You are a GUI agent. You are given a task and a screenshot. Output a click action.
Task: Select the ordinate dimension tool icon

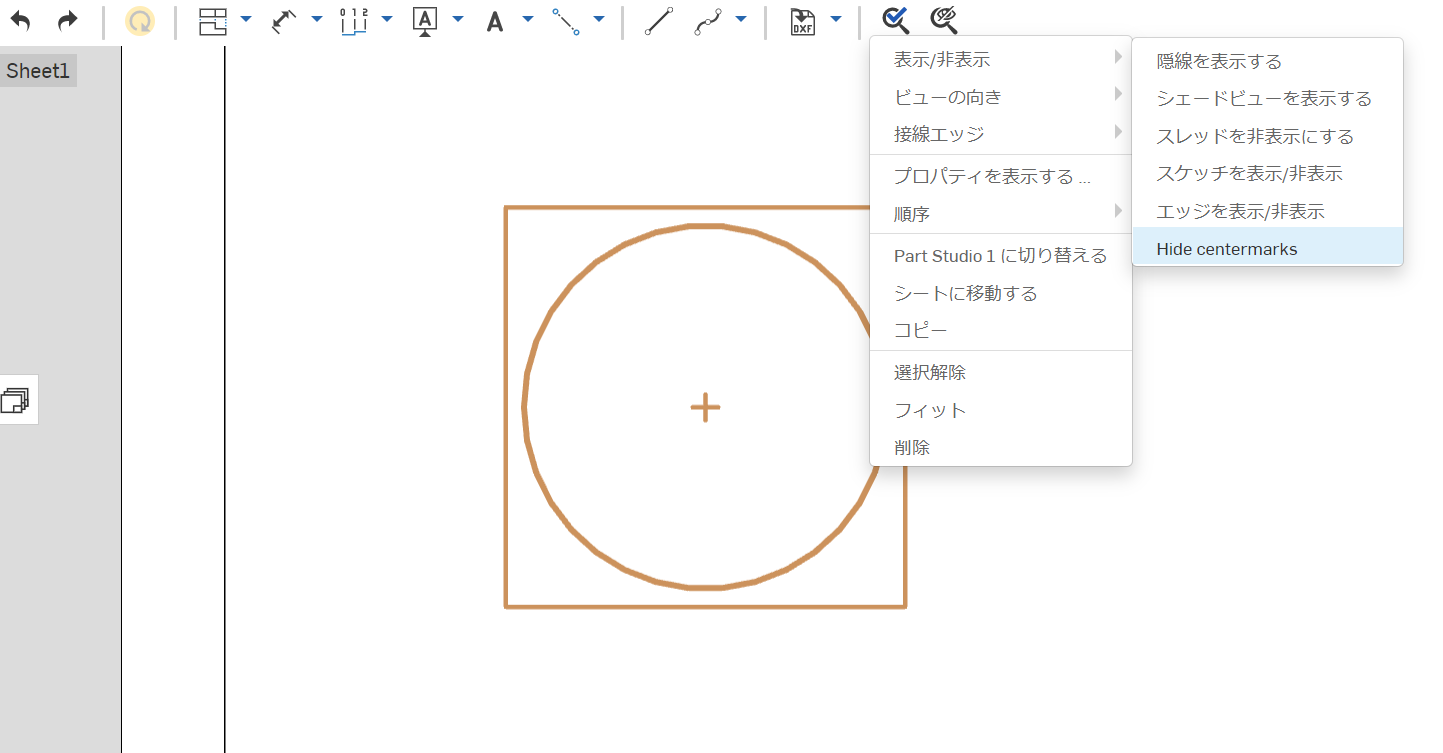[355, 20]
